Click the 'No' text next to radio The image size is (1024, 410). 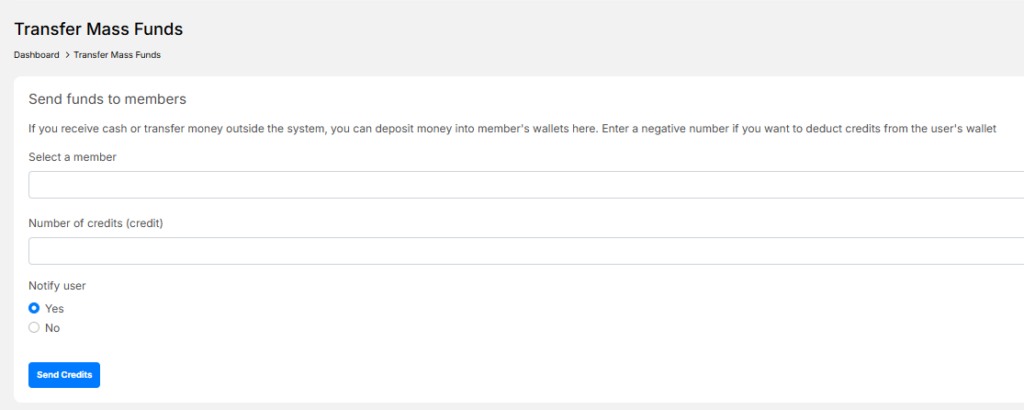(x=52, y=327)
